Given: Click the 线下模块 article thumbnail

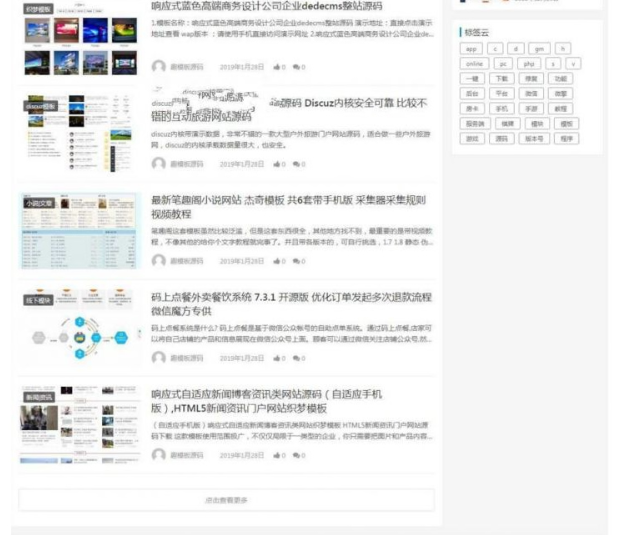Looking at the screenshot, I should [78, 326].
